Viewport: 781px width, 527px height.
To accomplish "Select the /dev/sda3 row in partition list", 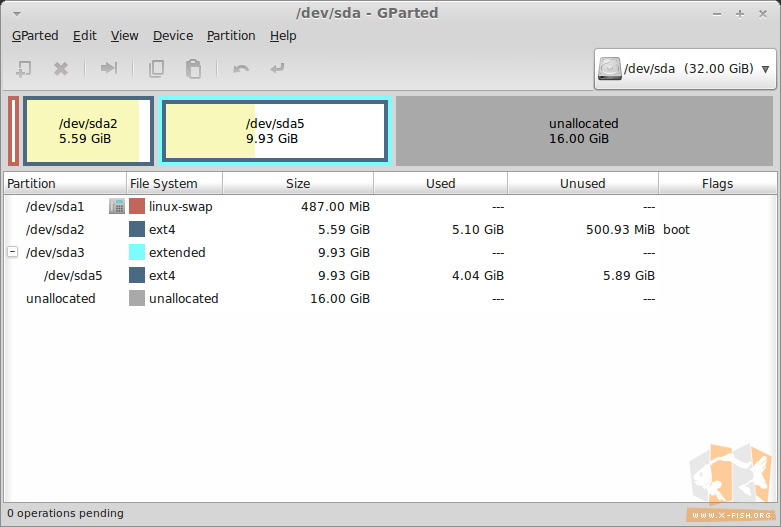I will tap(390, 252).
